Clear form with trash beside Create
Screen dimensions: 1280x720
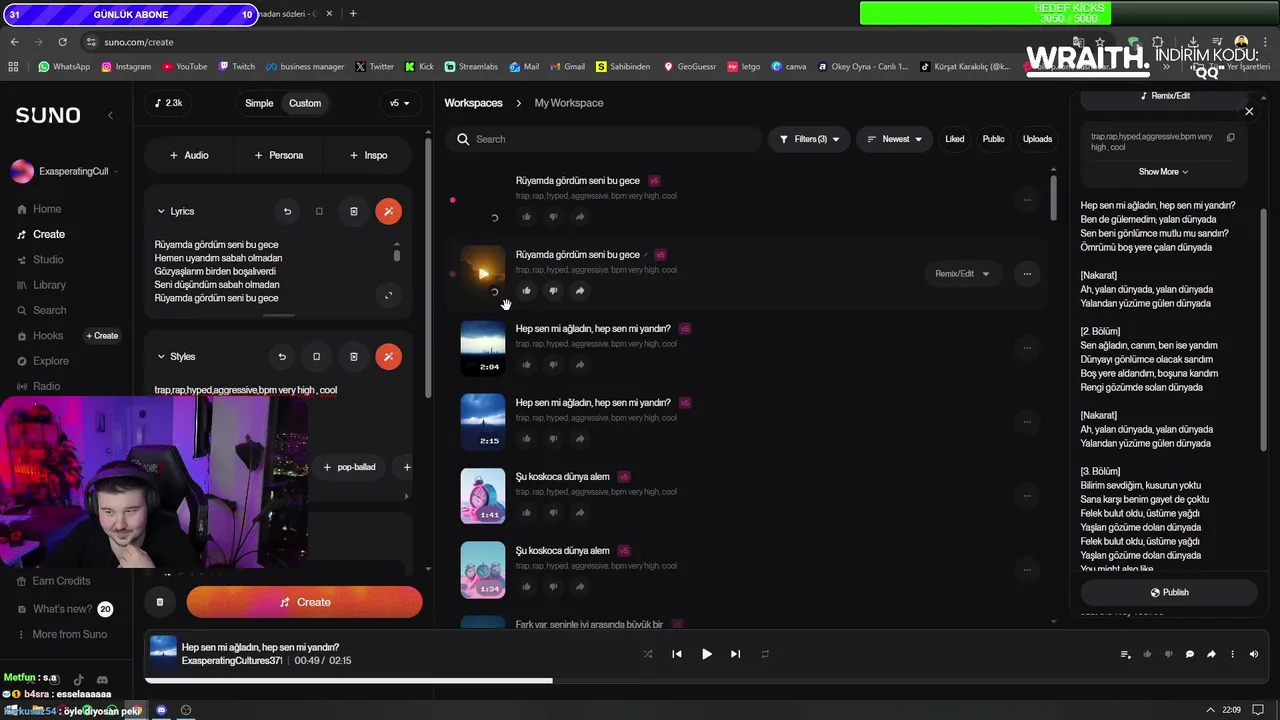coord(160,602)
